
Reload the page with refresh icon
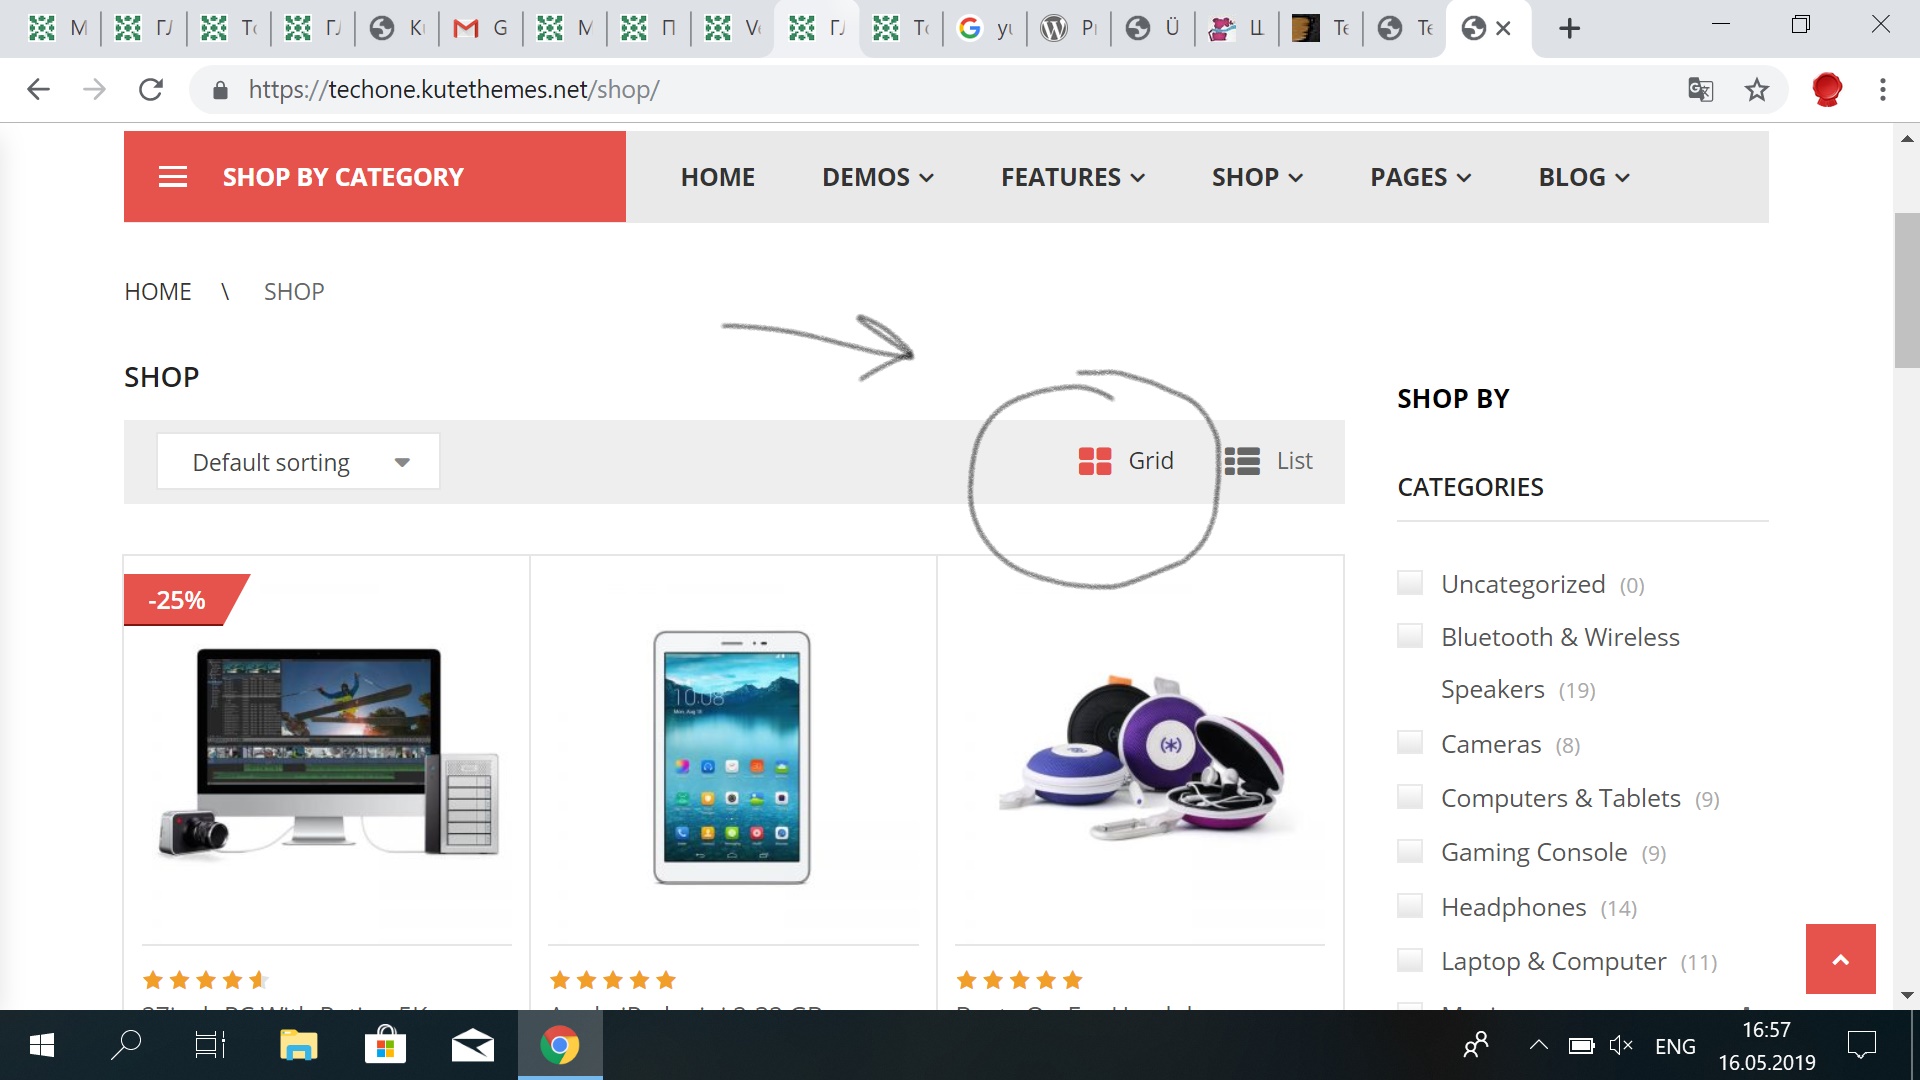[x=151, y=90]
